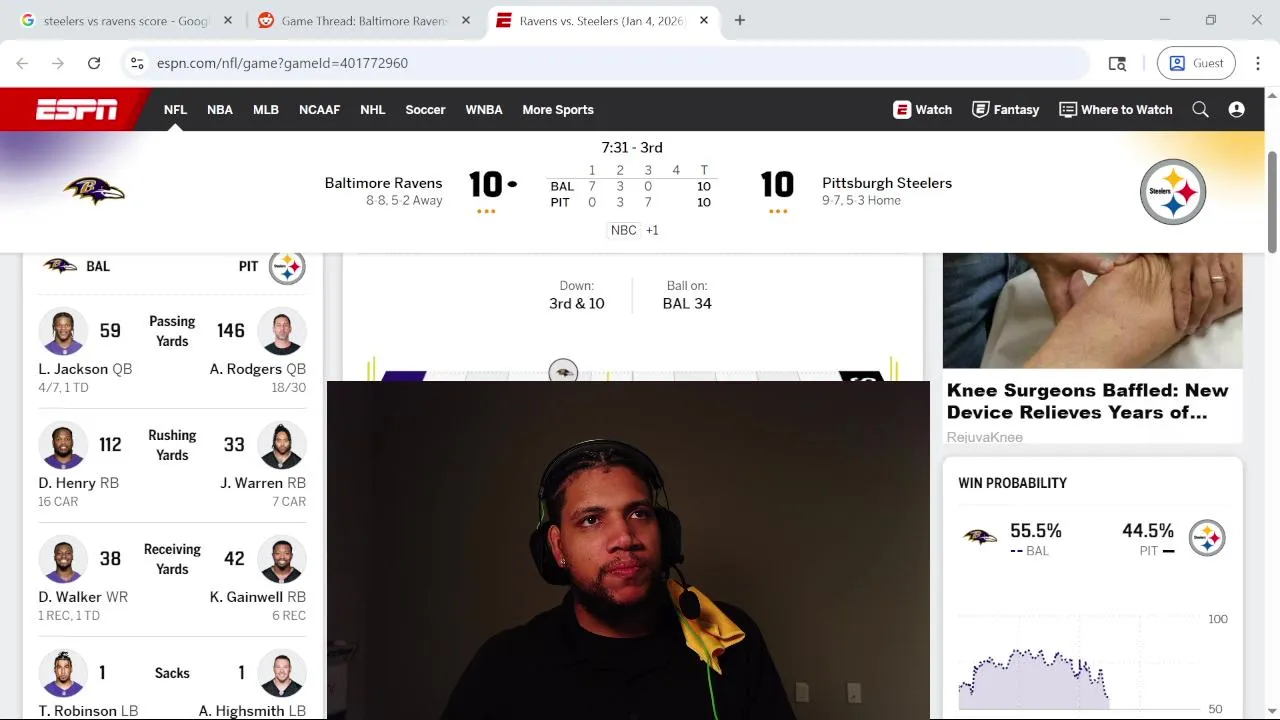Viewport: 1280px width, 720px height.
Task: Open L. Jackson player link
Action: [73, 369]
